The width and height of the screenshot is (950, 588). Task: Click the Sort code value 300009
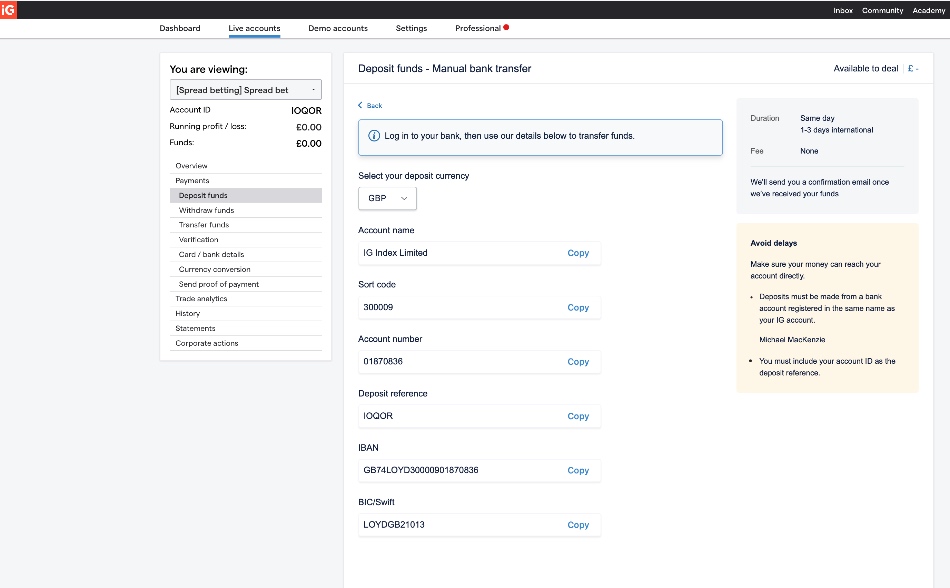tap(378, 307)
